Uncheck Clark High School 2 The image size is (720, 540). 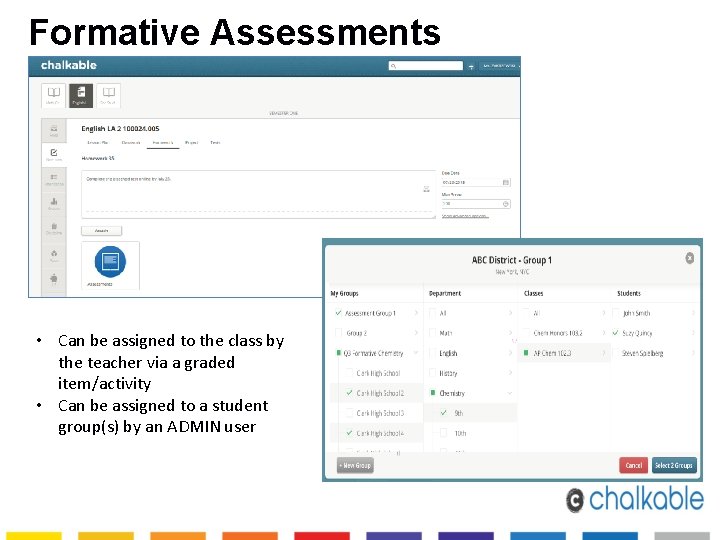click(349, 393)
